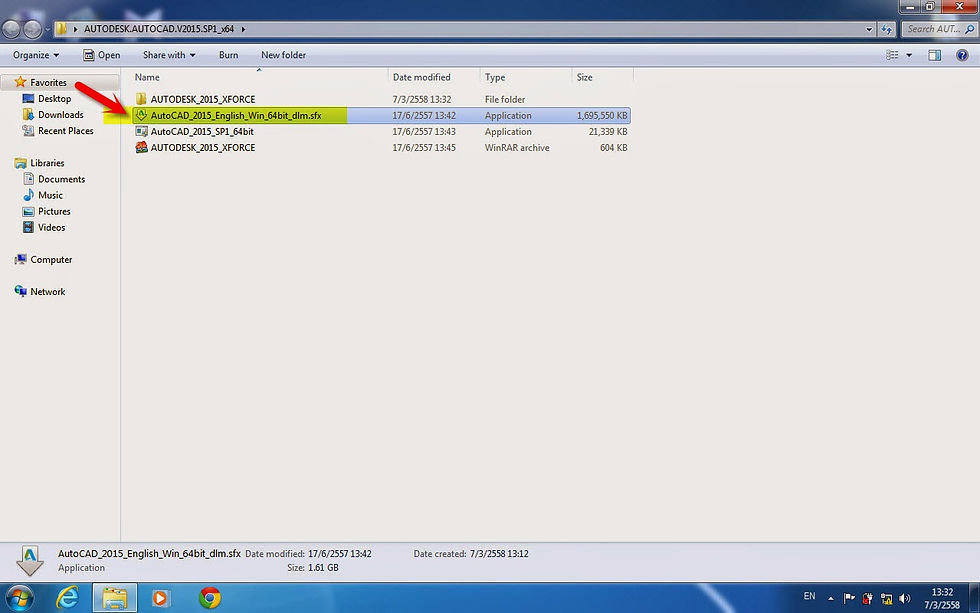
Task: Click the volume speaker tray icon
Action: [904, 599]
